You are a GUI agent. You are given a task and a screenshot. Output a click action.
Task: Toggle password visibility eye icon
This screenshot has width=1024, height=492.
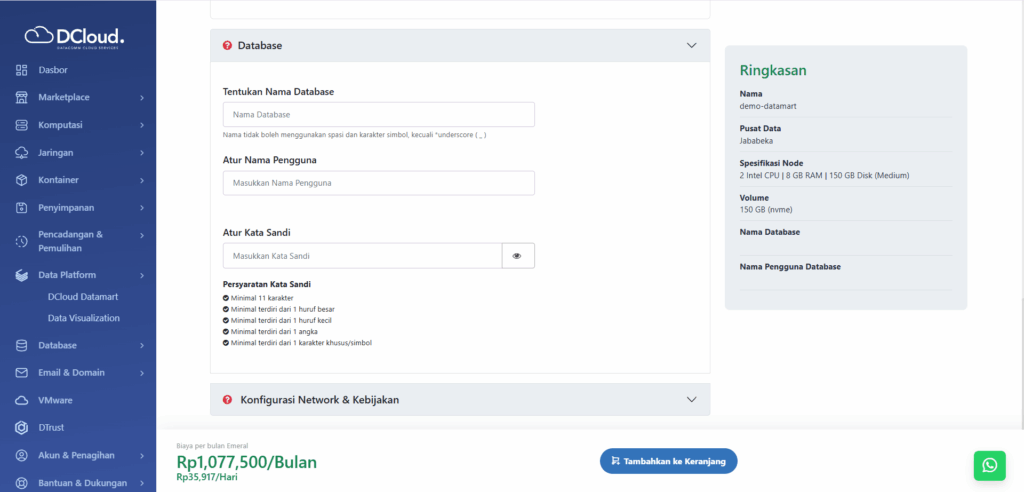tap(517, 256)
